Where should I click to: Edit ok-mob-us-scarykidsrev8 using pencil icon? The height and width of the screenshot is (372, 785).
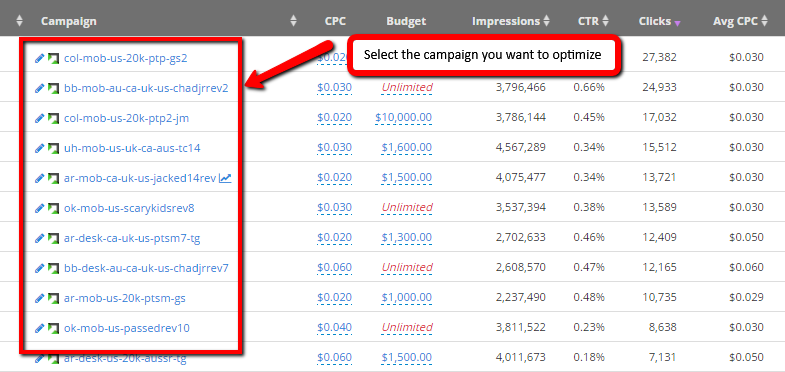click(40, 208)
